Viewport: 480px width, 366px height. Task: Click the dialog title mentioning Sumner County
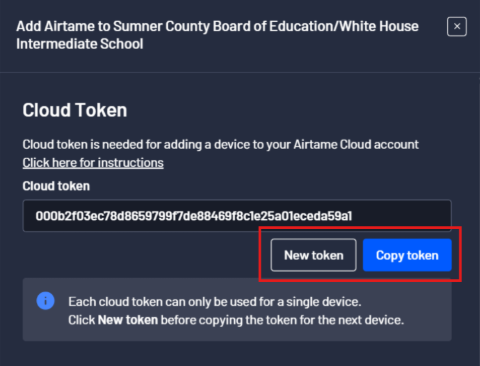click(x=217, y=35)
